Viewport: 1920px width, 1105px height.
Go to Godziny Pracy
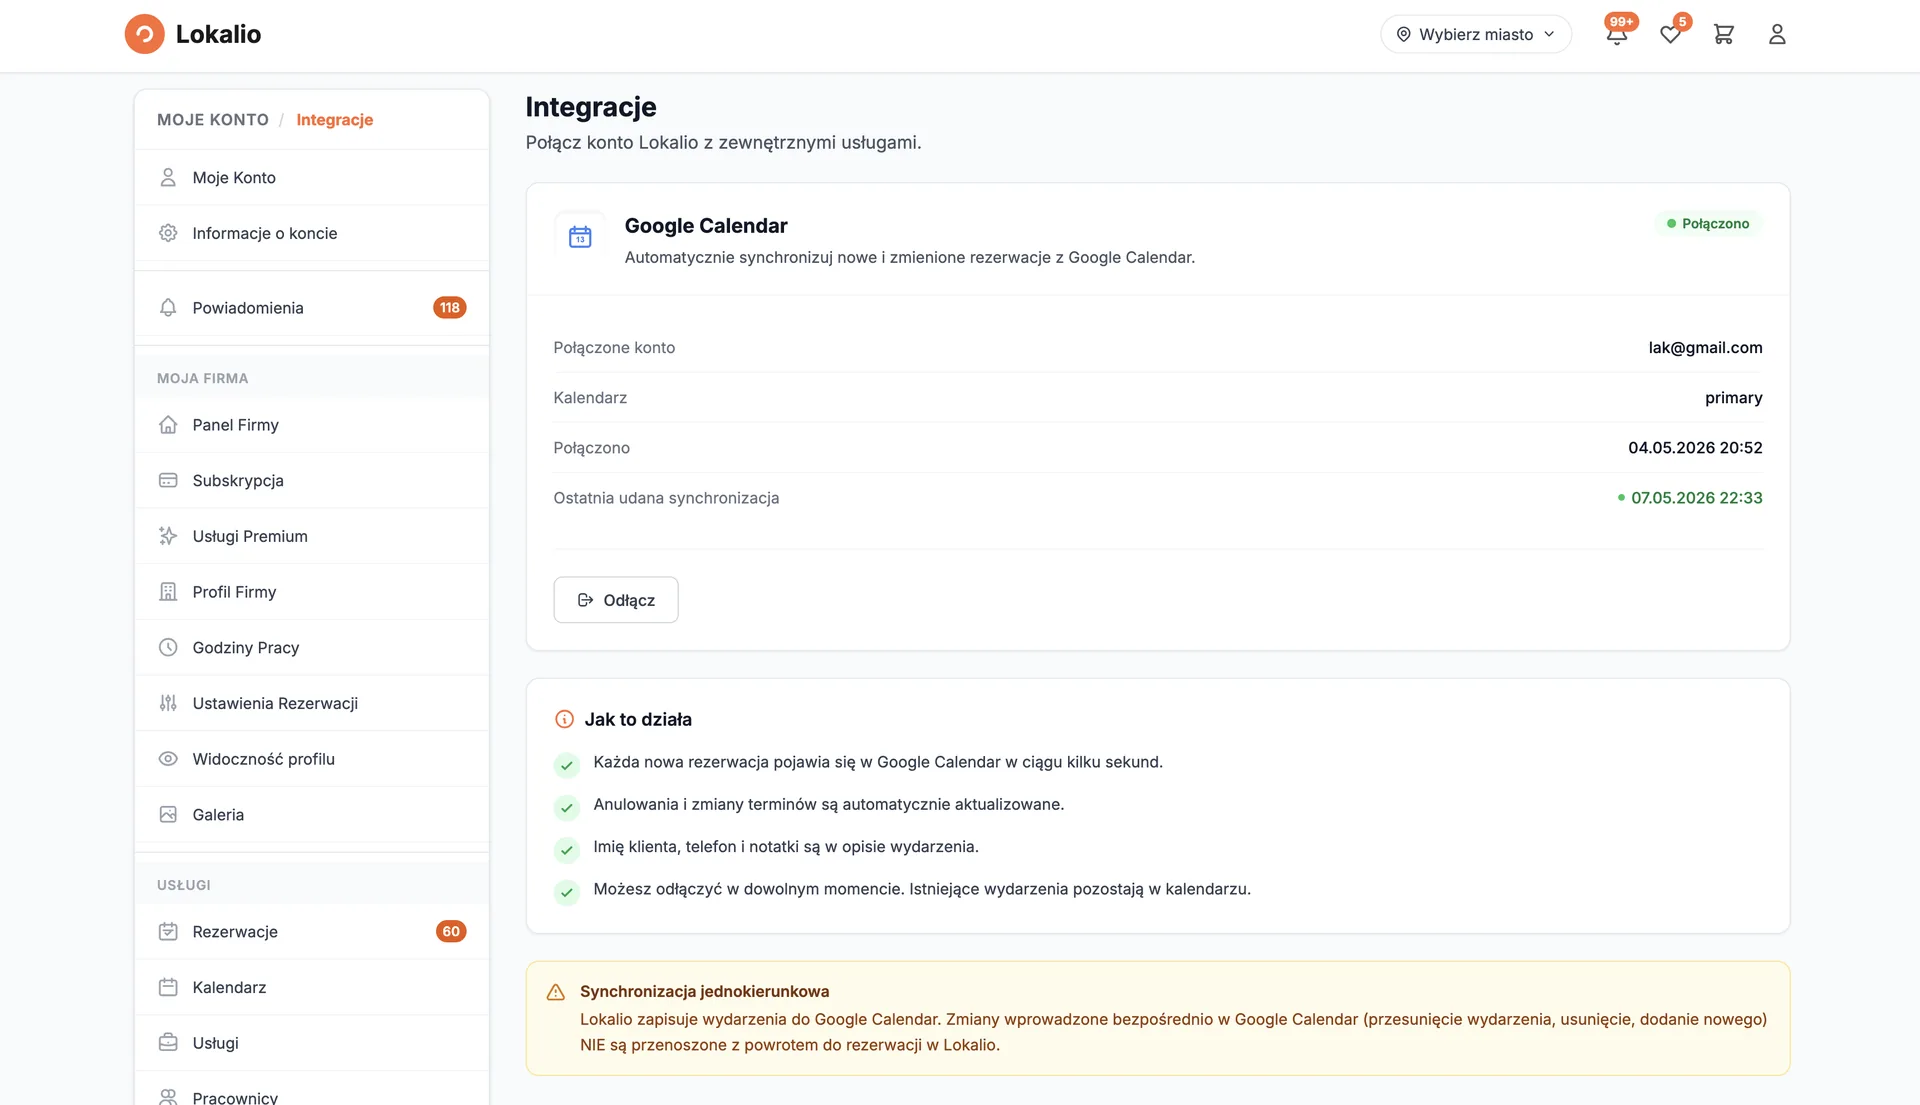pos(312,648)
